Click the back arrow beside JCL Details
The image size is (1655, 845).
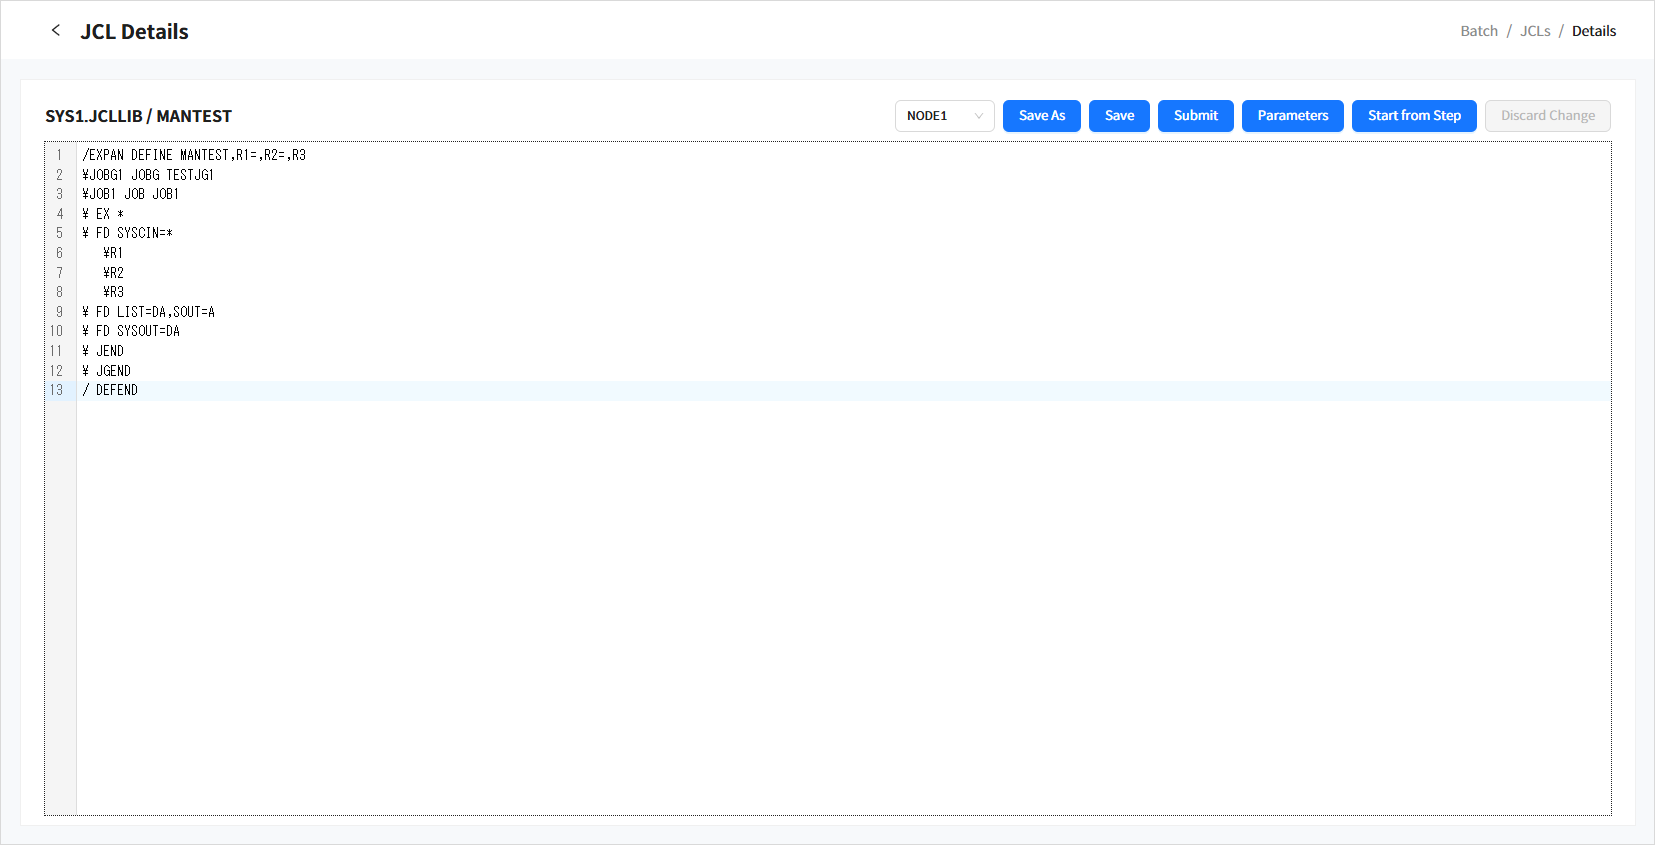56,31
